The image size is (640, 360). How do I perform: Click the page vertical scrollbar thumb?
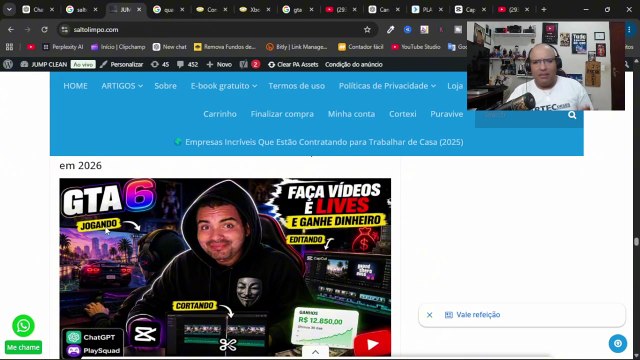tap(636, 242)
